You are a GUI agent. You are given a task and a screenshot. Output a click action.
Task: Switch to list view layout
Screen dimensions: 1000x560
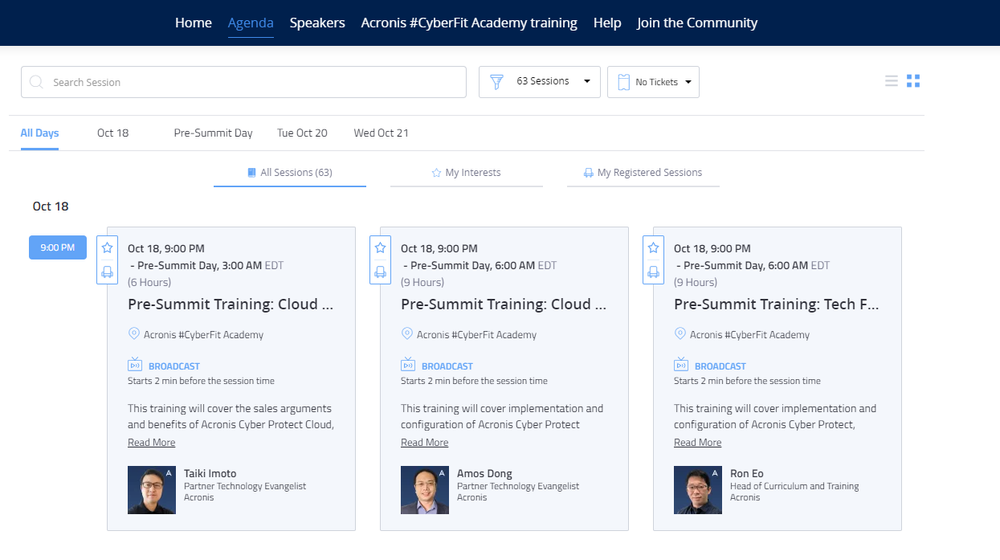point(891,81)
